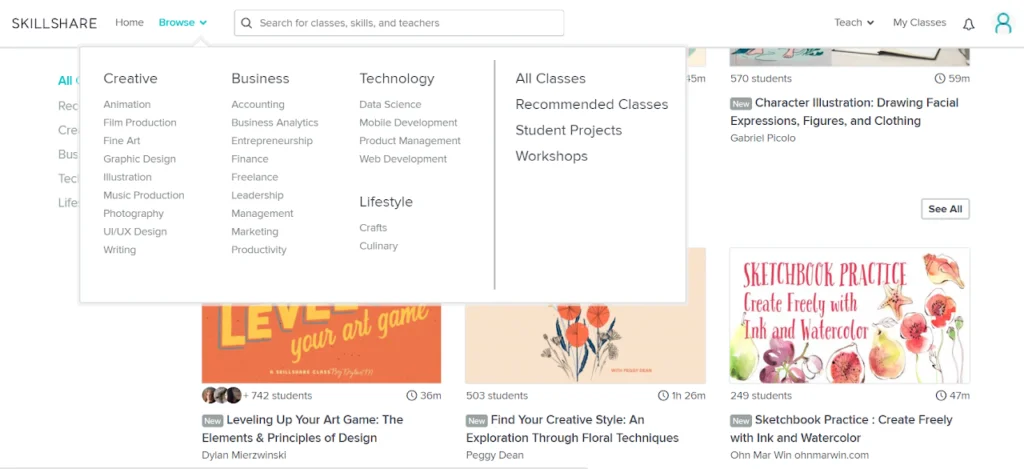Go to Student Projects
Image resolution: width=1024 pixels, height=469 pixels.
coord(569,131)
